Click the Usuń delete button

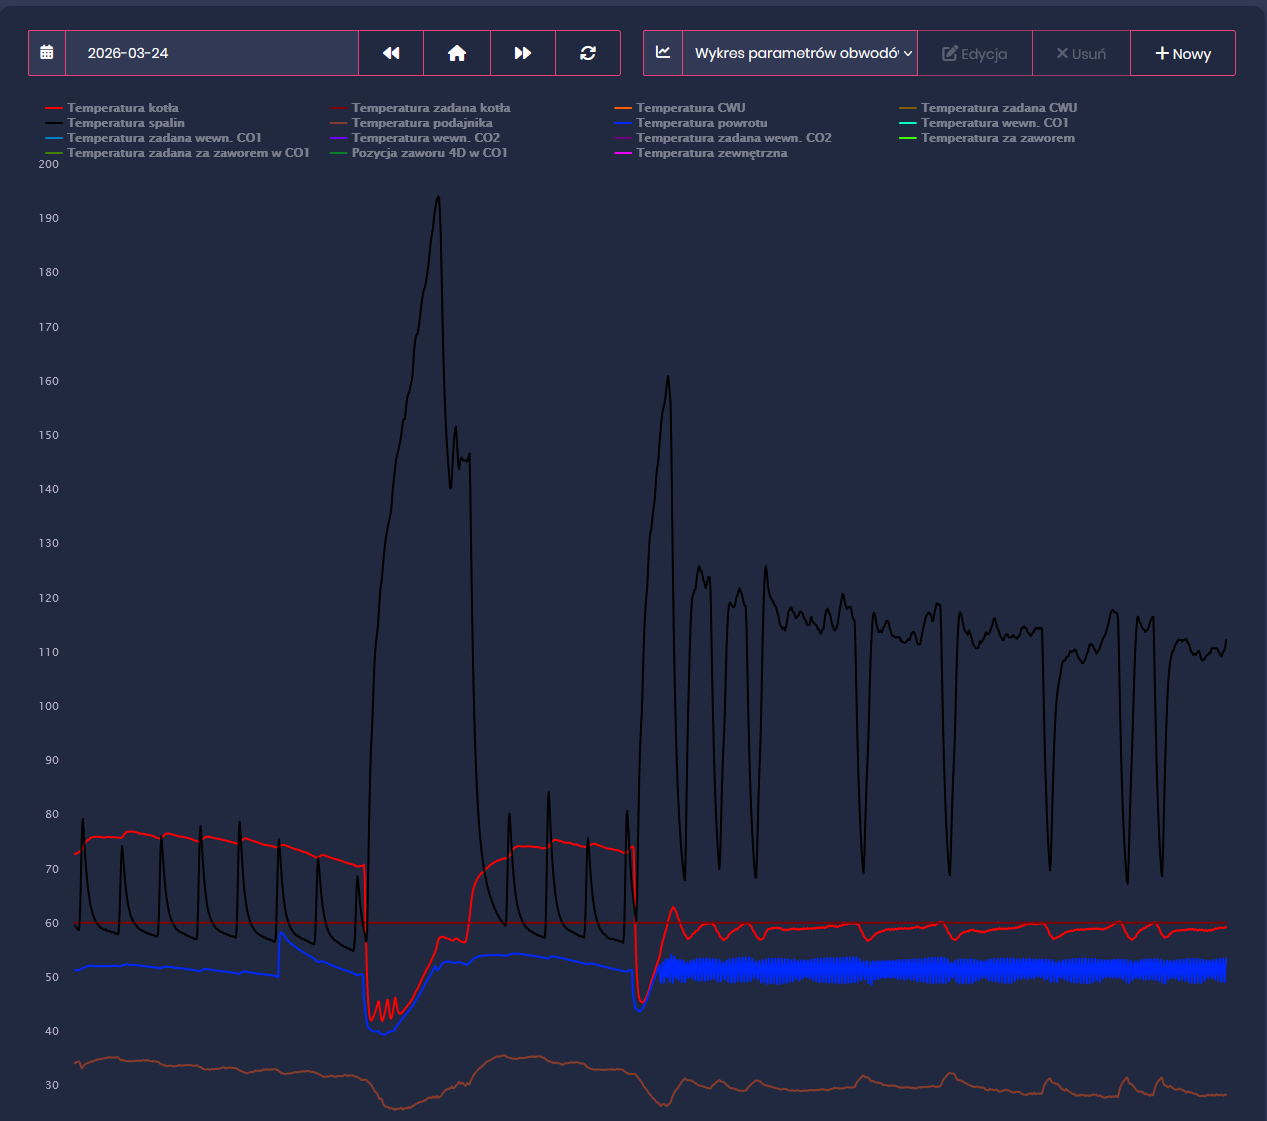coord(1081,53)
